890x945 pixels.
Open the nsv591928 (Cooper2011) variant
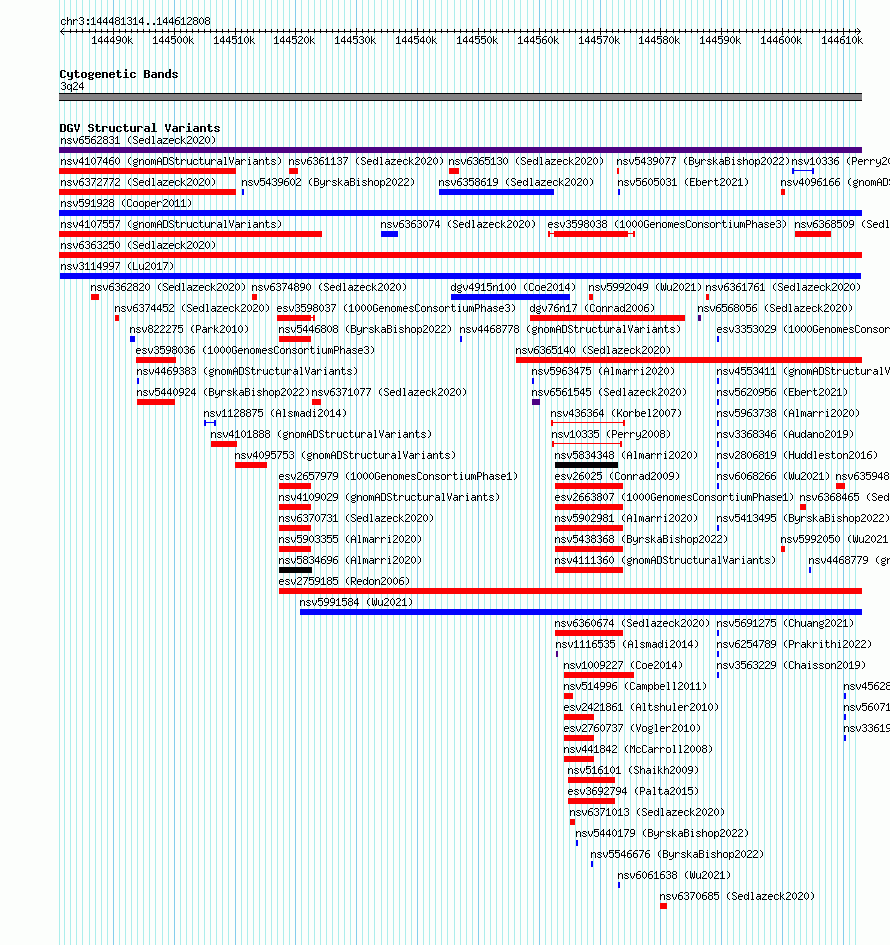click(126, 204)
